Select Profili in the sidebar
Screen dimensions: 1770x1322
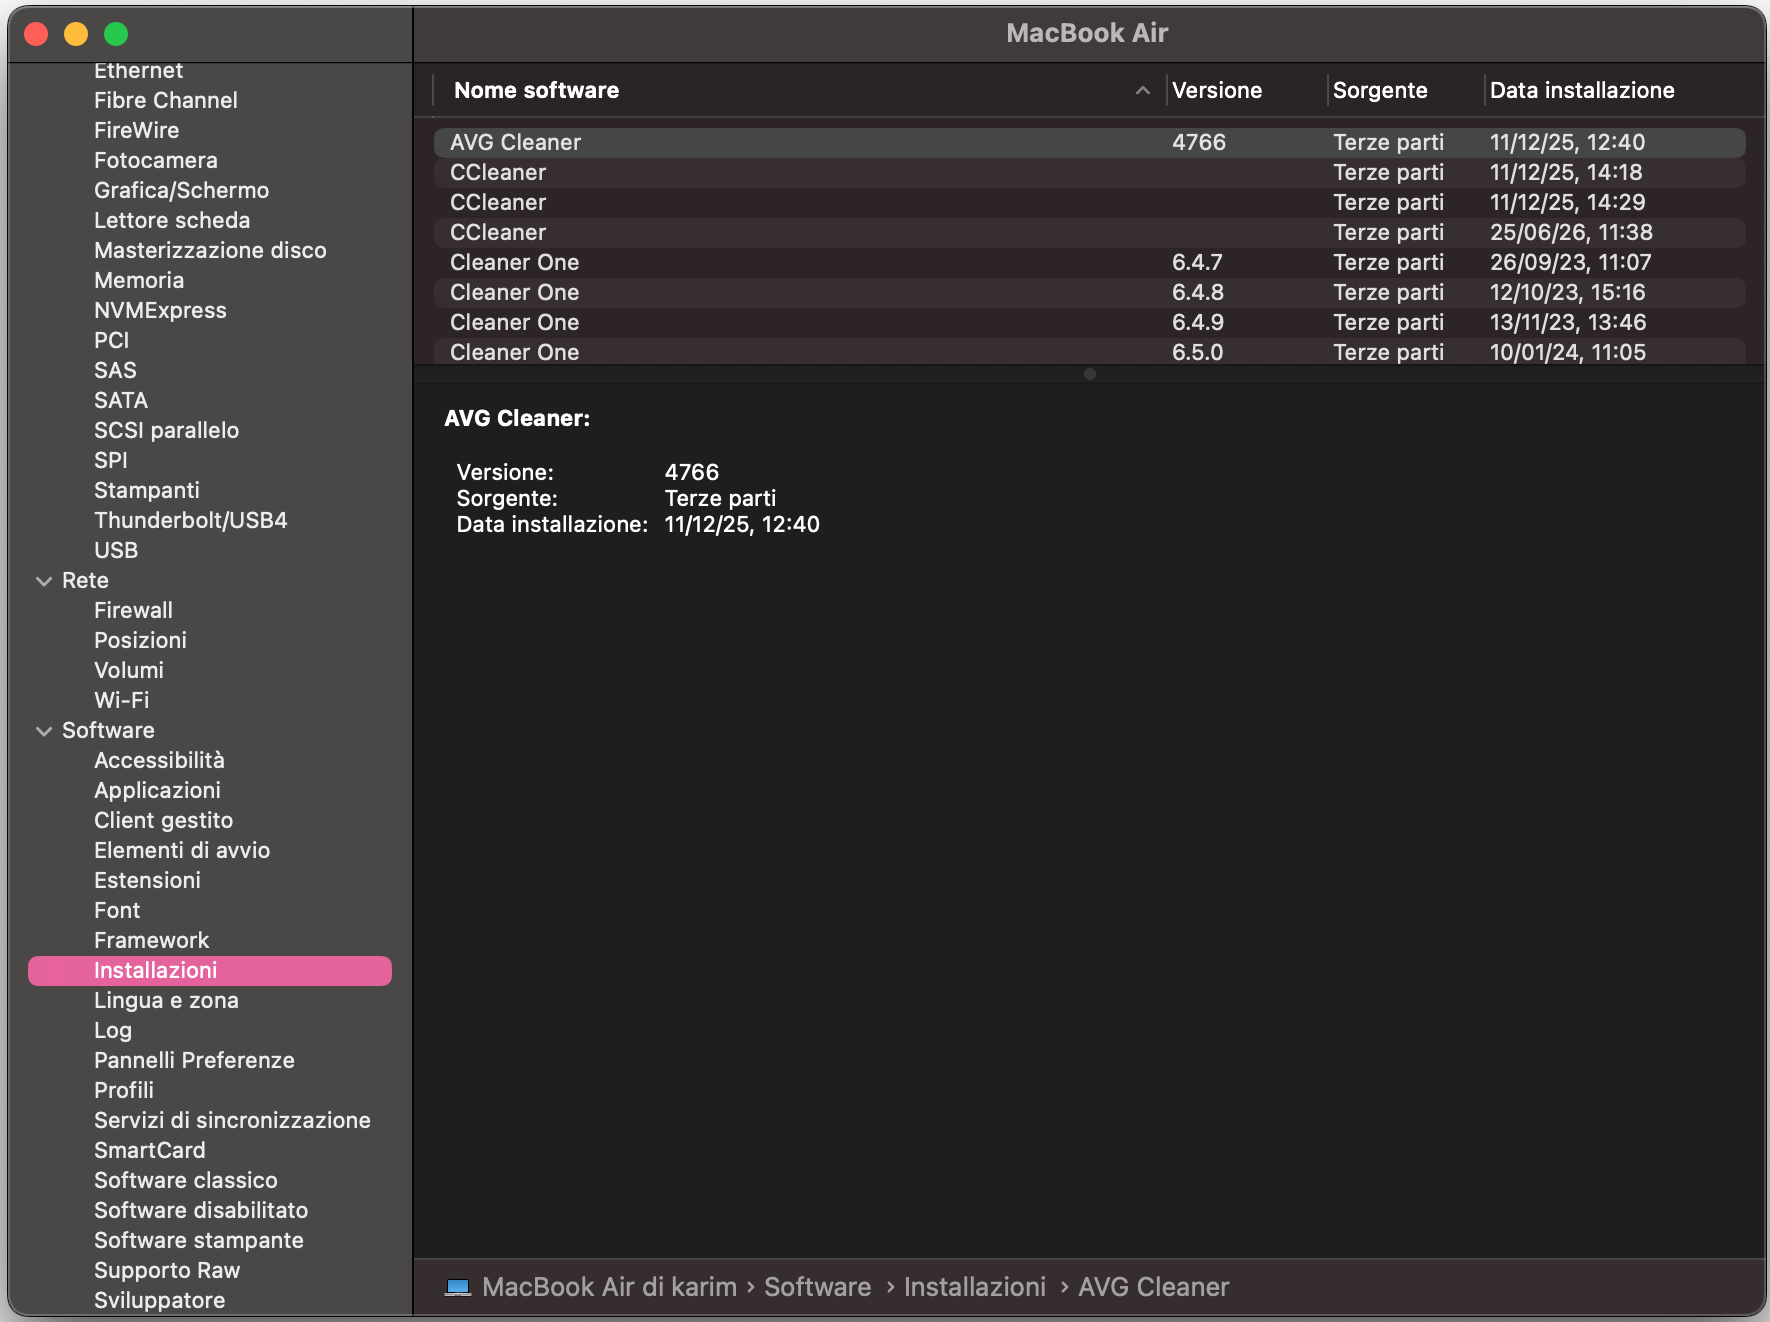pos(124,1090)
